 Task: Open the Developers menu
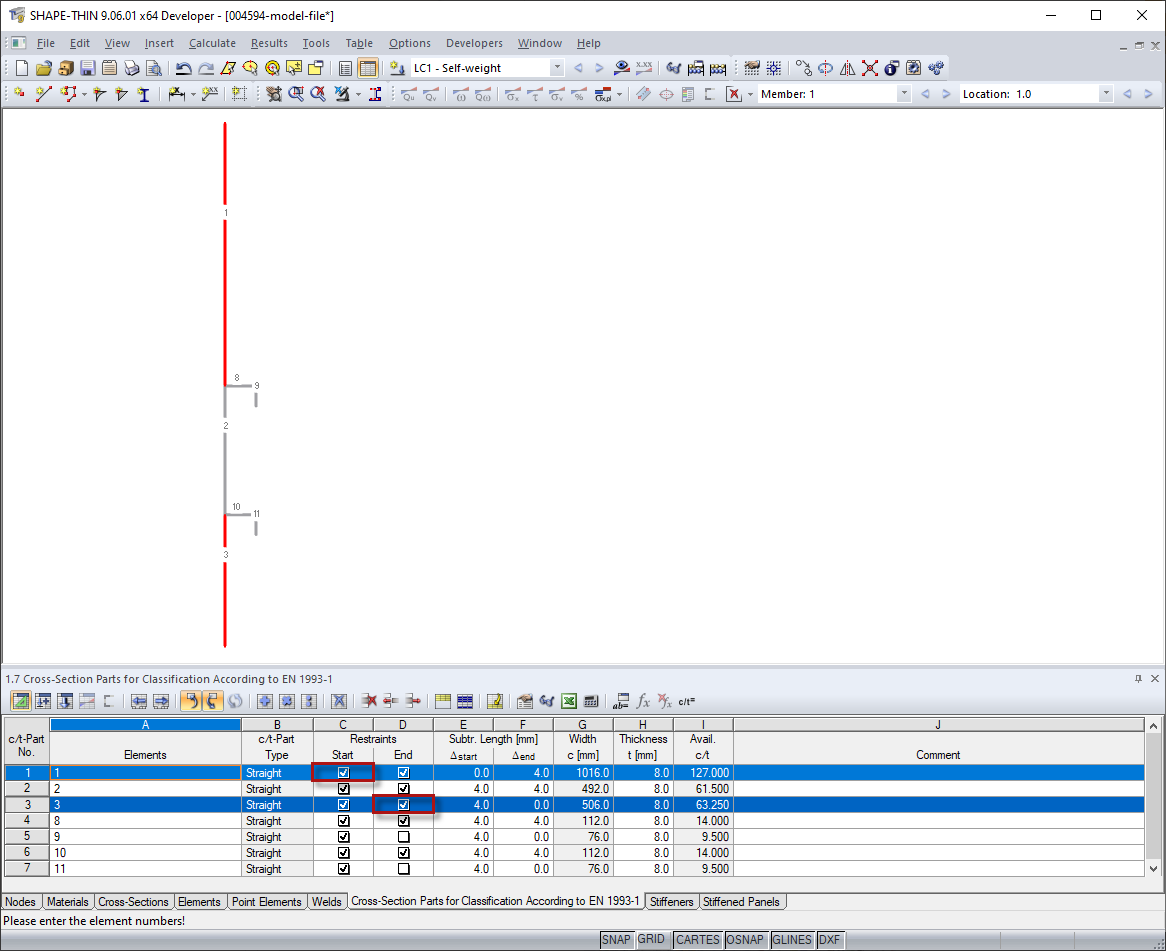point(474,43)
